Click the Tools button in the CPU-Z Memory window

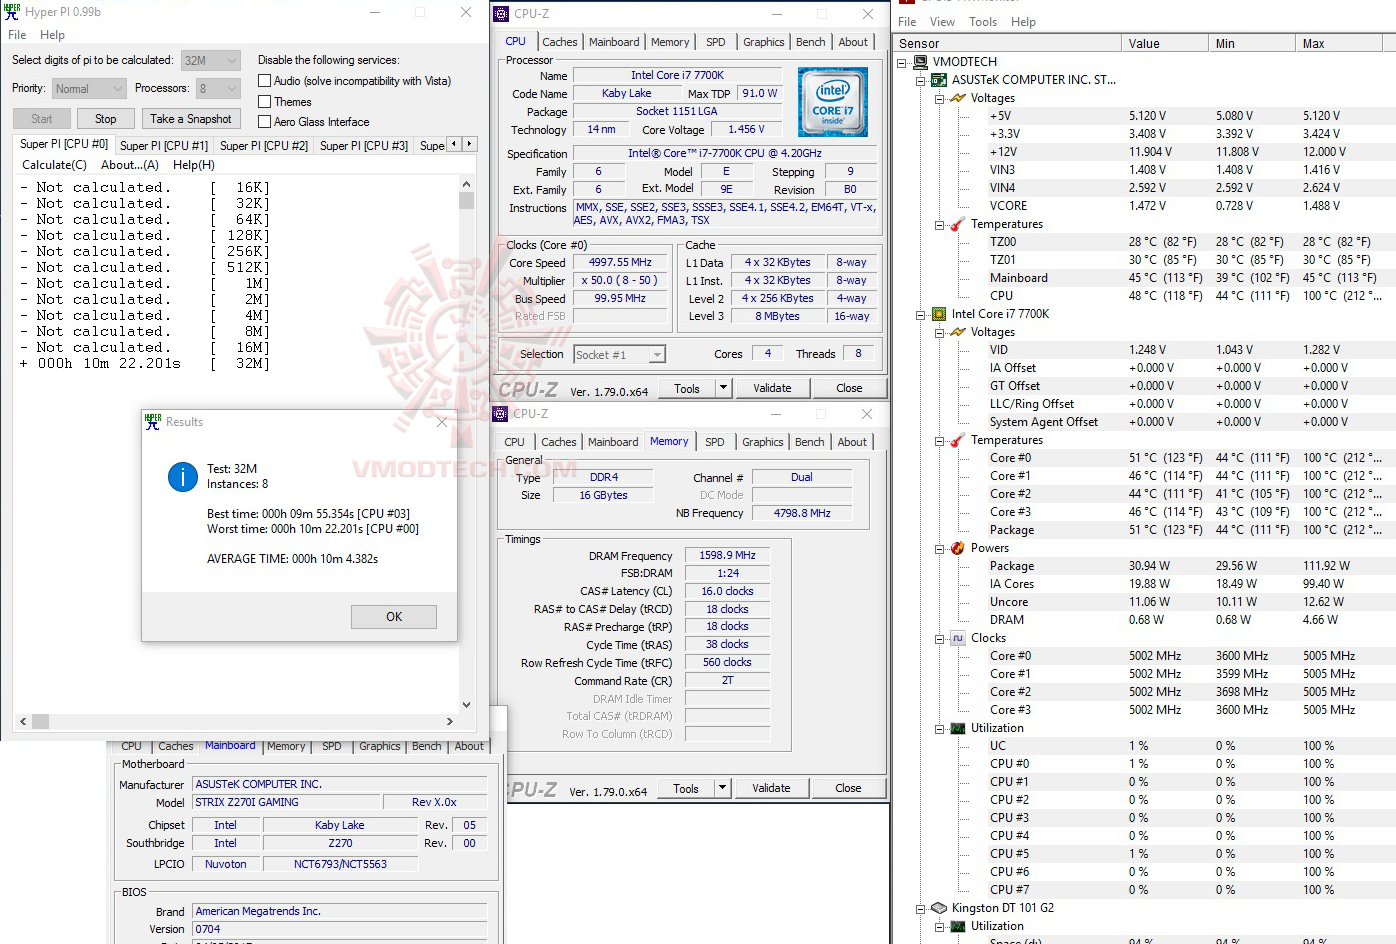point(686,788)
